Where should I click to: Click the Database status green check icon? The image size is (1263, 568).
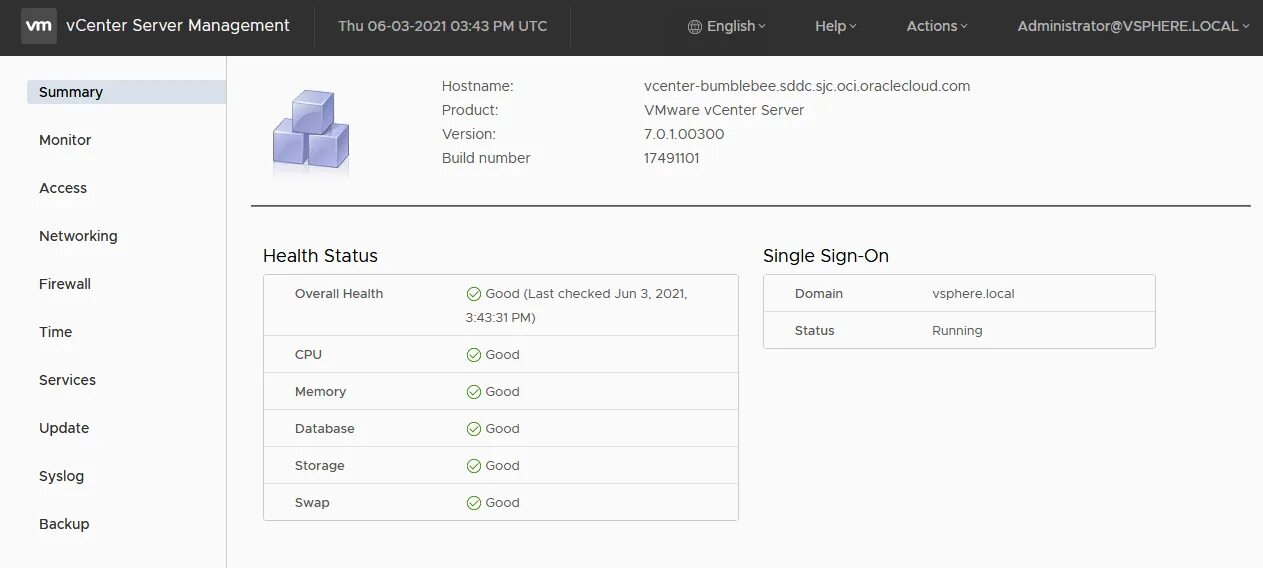(x=474, y=429)
